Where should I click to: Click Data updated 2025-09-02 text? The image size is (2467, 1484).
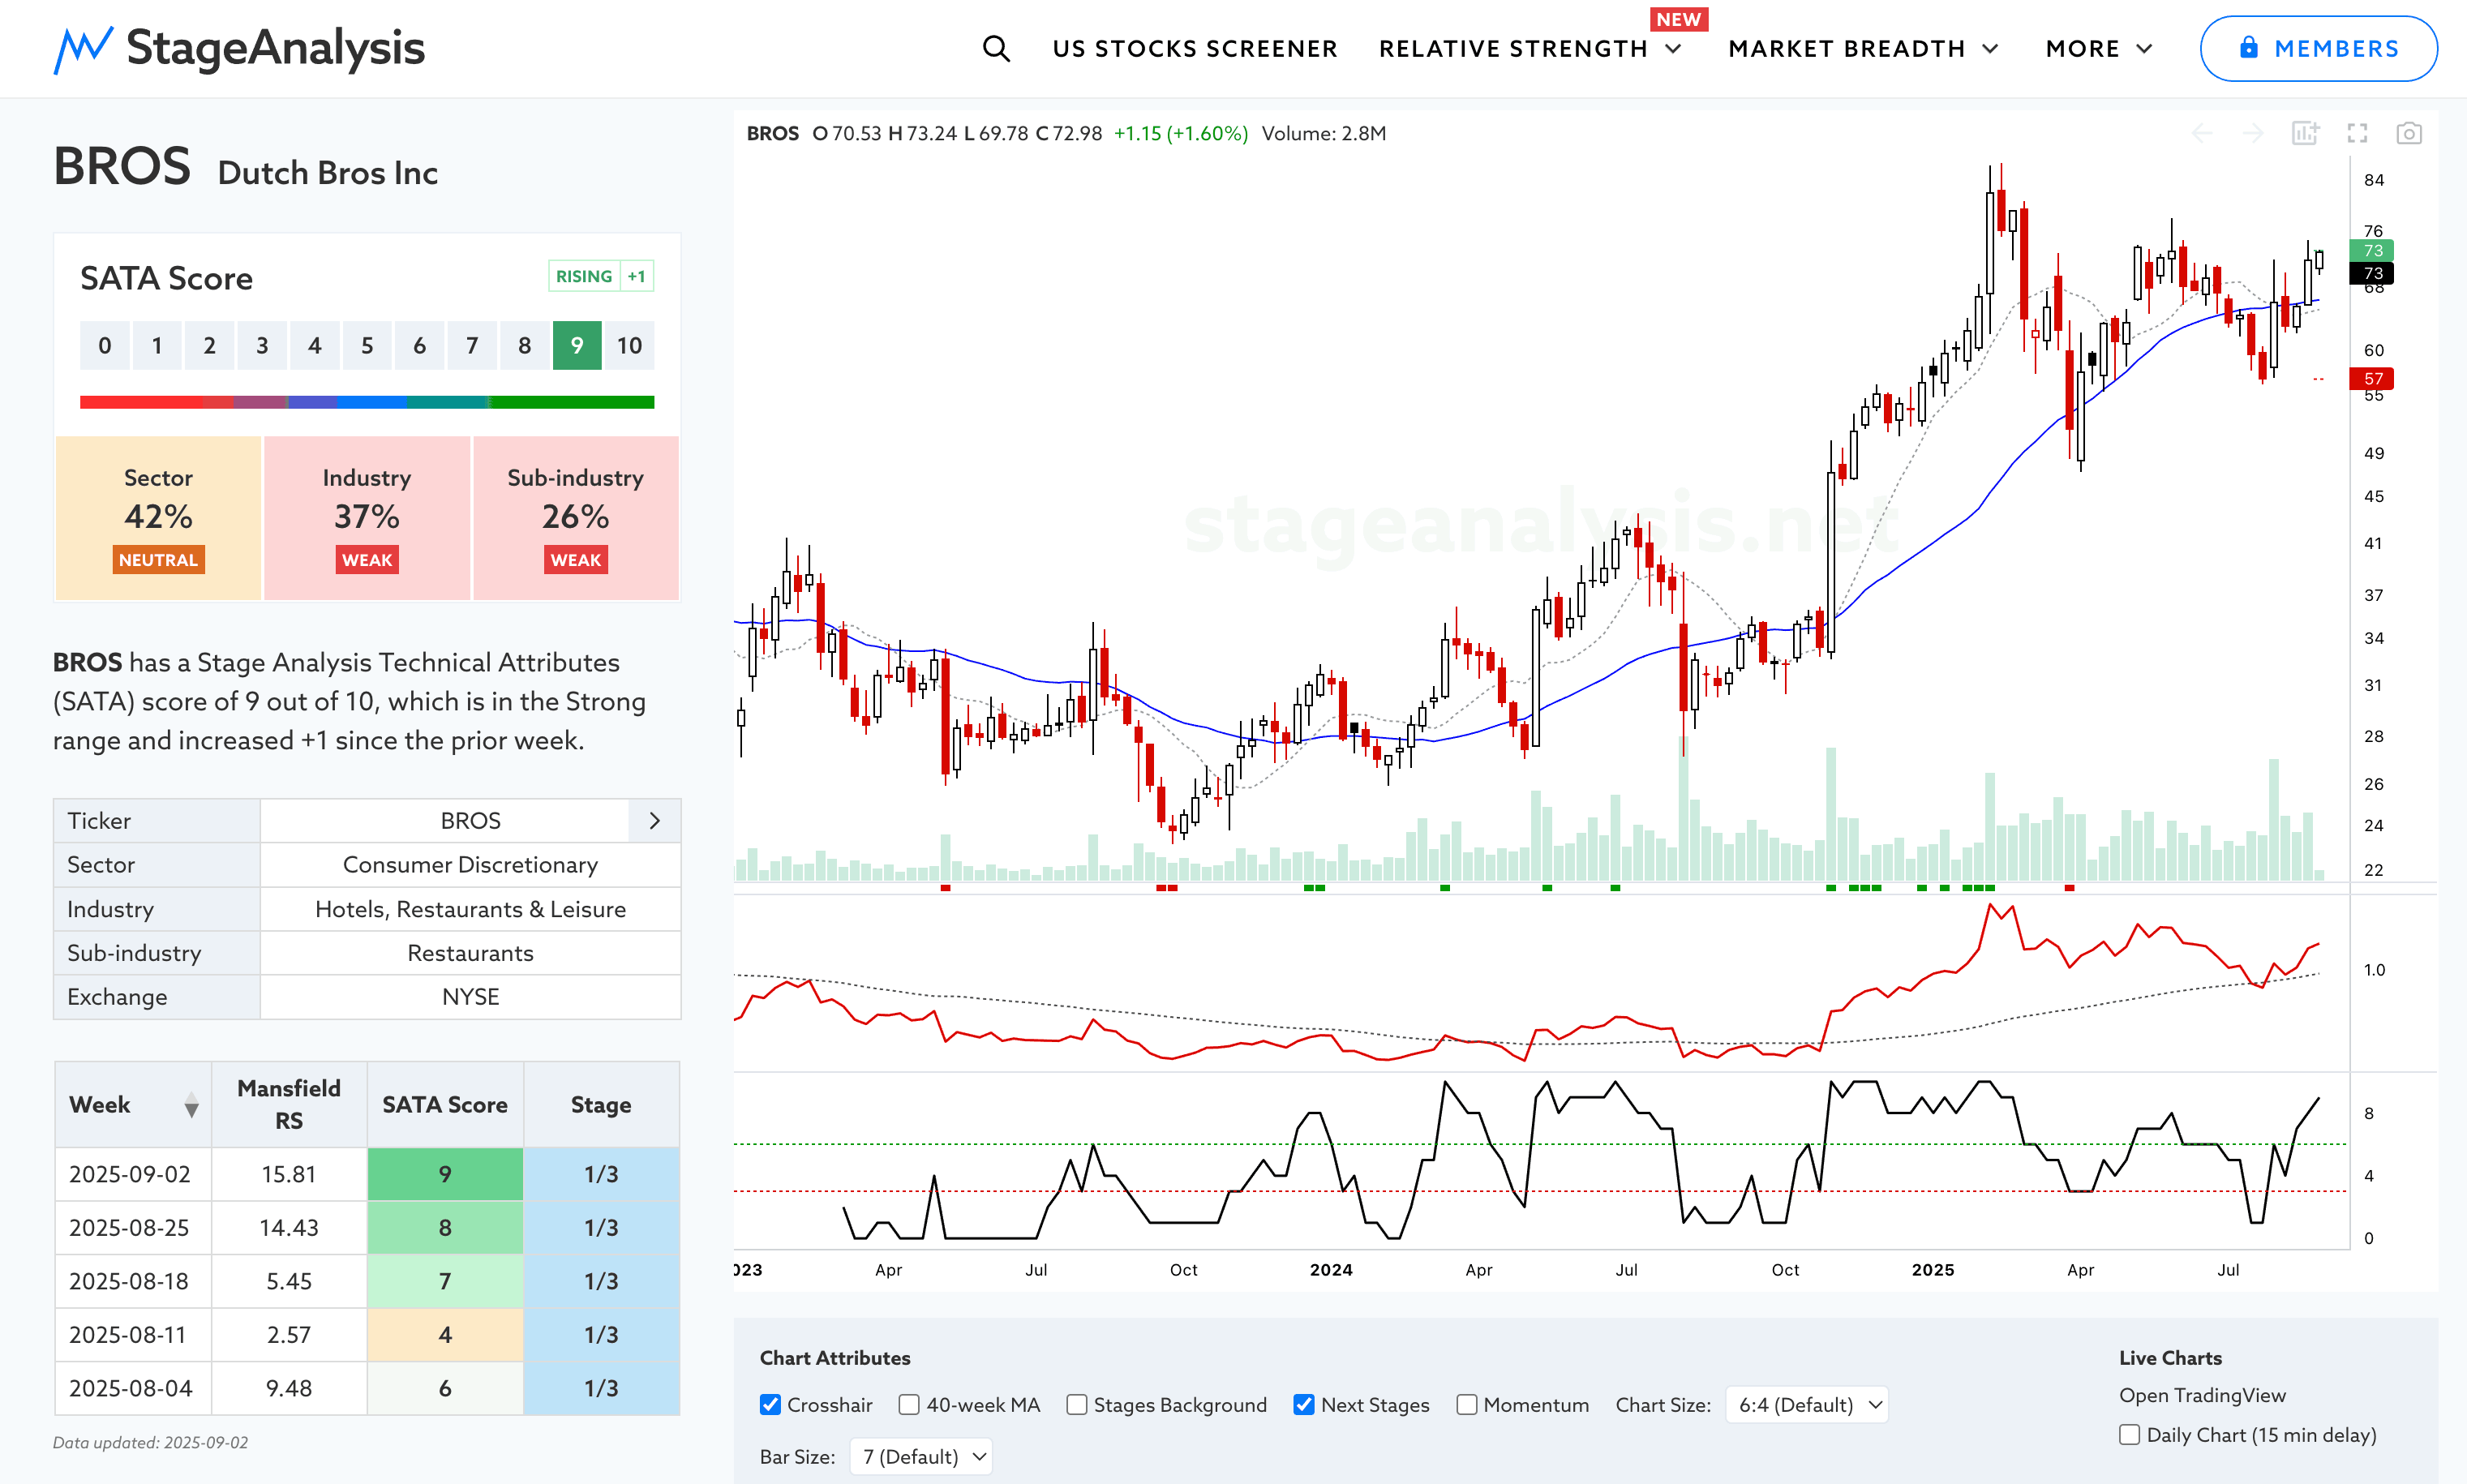click(150, 1443)
